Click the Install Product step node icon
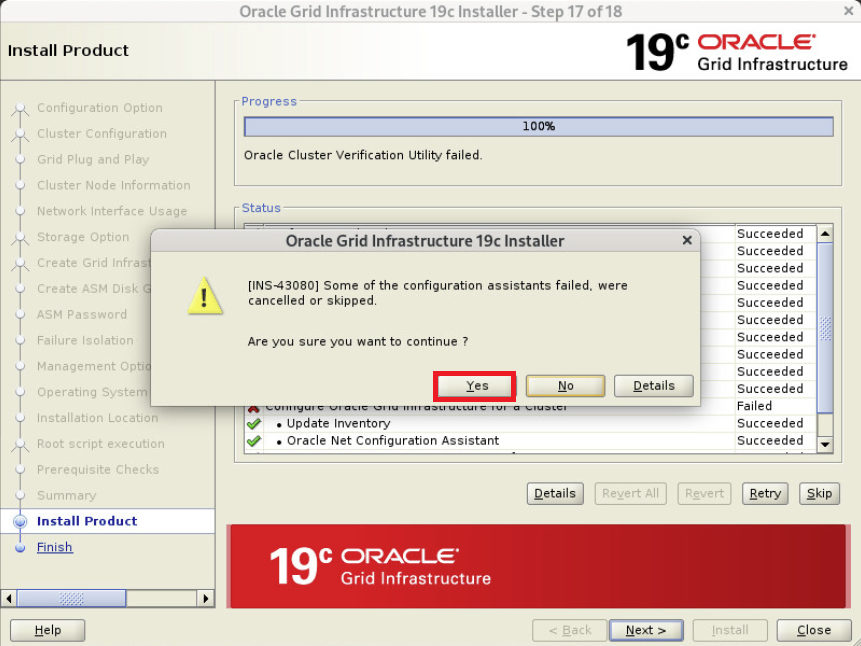 20,521
